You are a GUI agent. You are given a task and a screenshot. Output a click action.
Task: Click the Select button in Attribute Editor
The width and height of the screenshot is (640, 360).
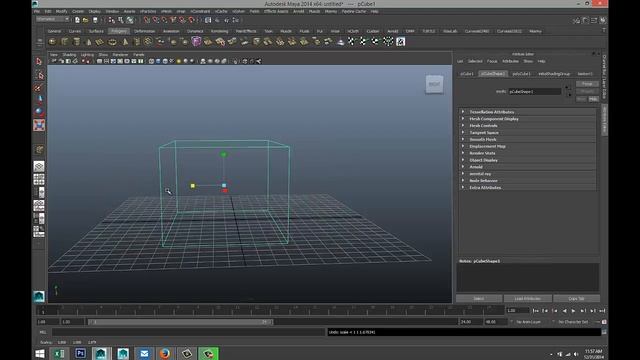tap(479, 299)
